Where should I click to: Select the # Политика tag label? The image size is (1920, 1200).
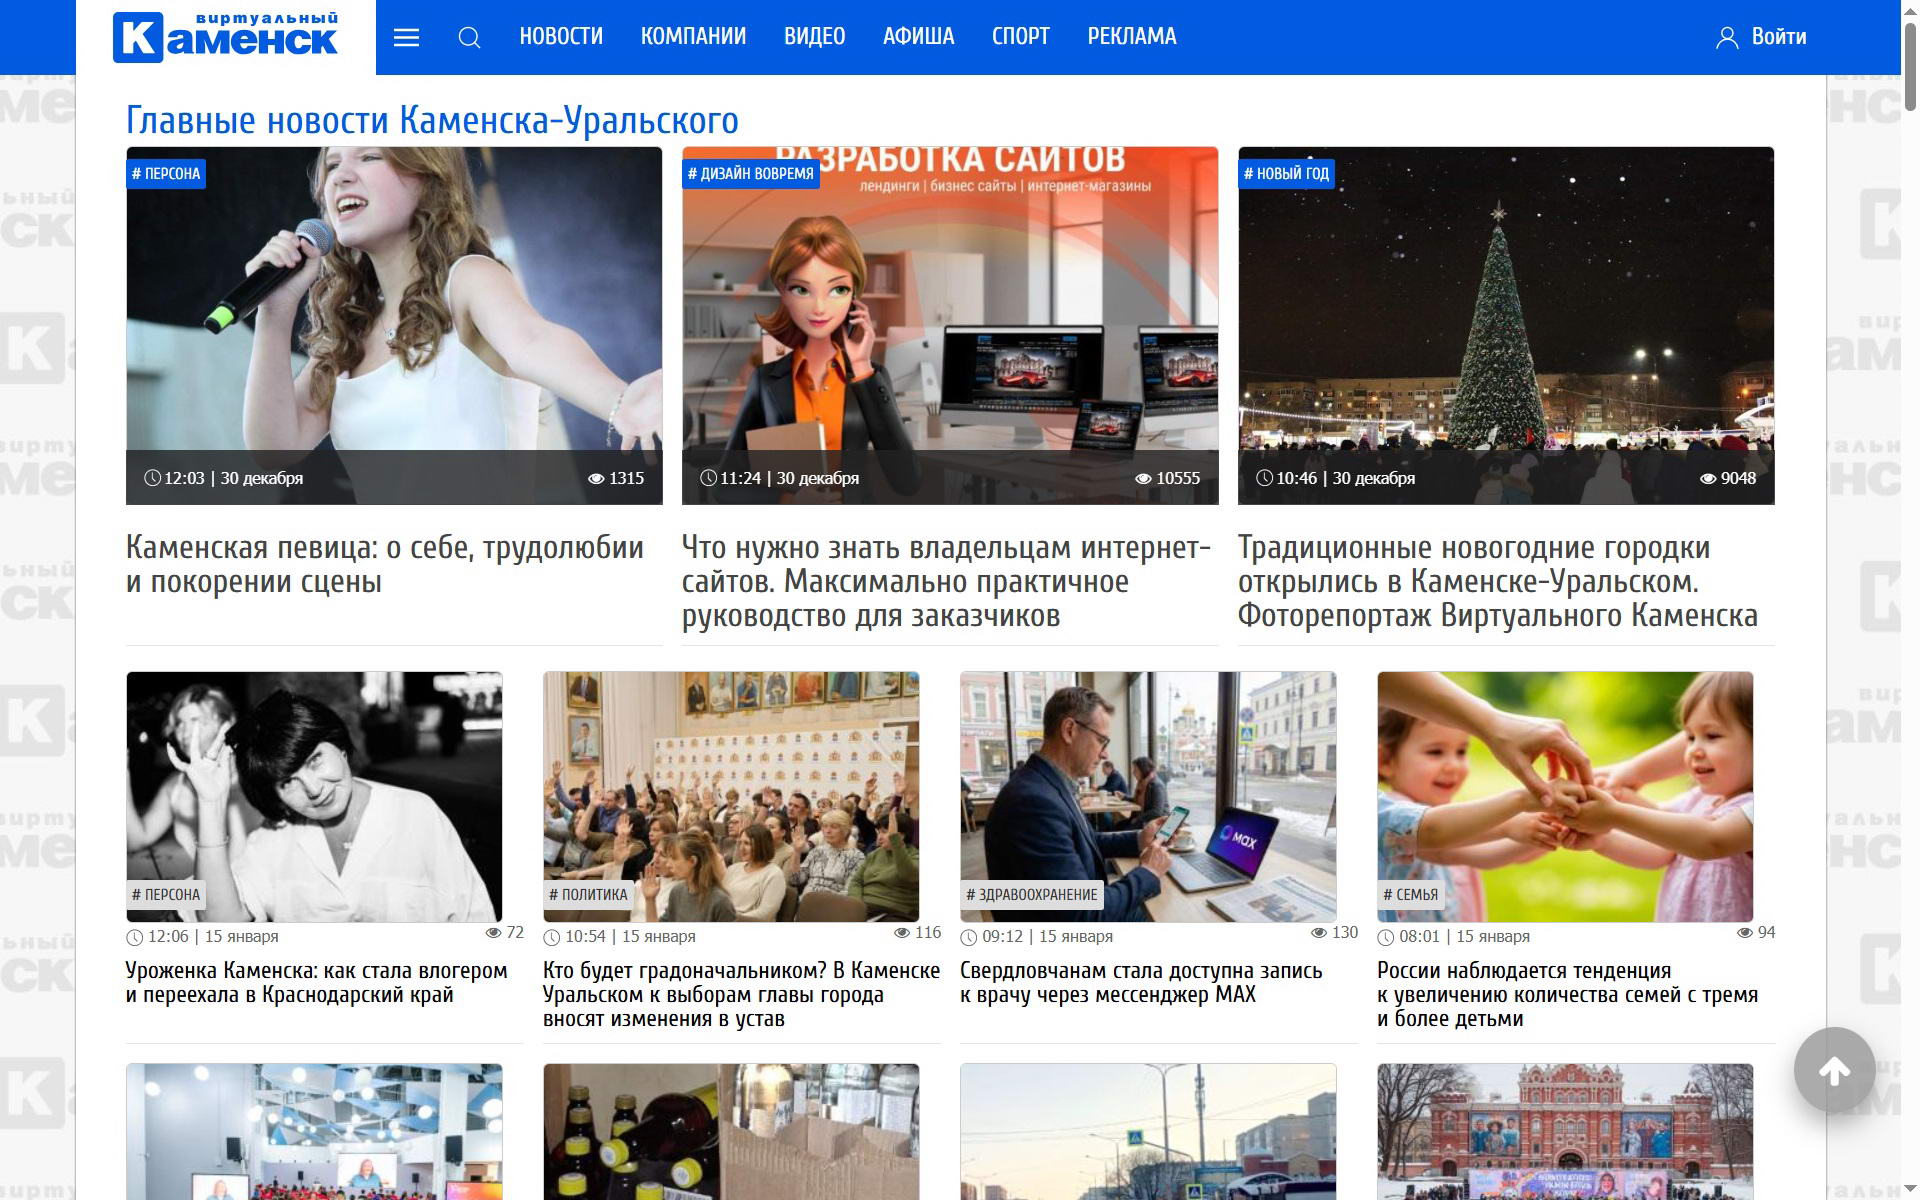(588, 895)
